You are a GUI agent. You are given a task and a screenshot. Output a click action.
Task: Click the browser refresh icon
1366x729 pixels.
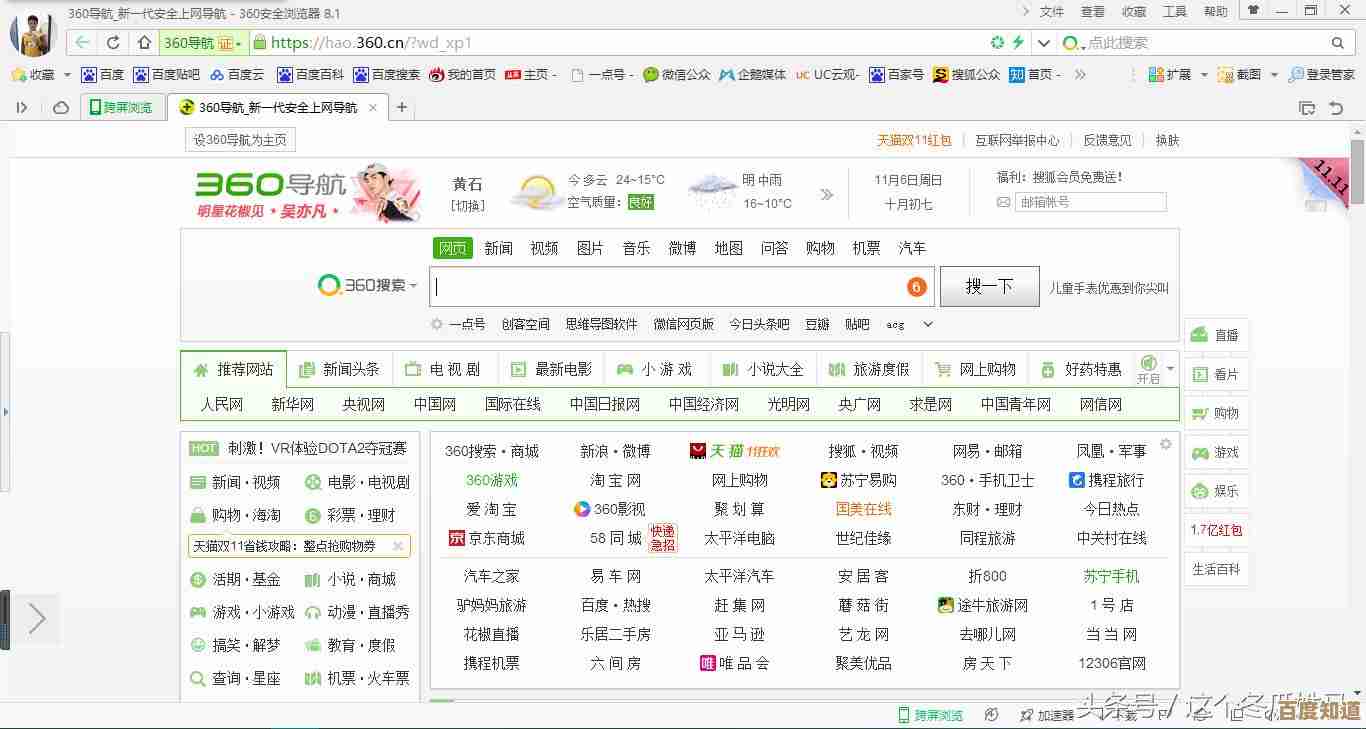[113, 43]
